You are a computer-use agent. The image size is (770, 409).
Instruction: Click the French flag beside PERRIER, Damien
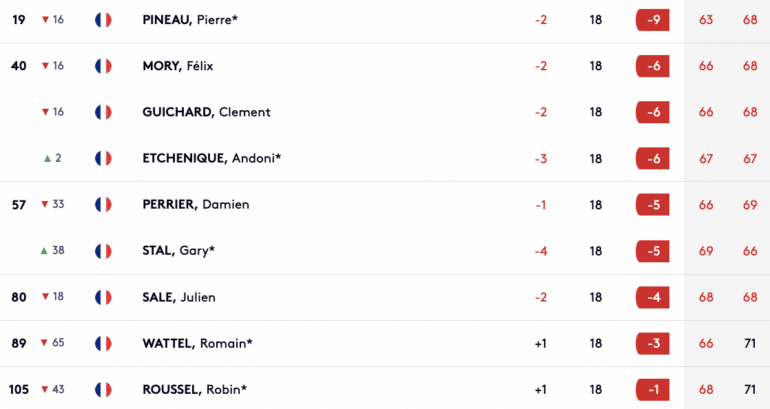coord(103,205)
